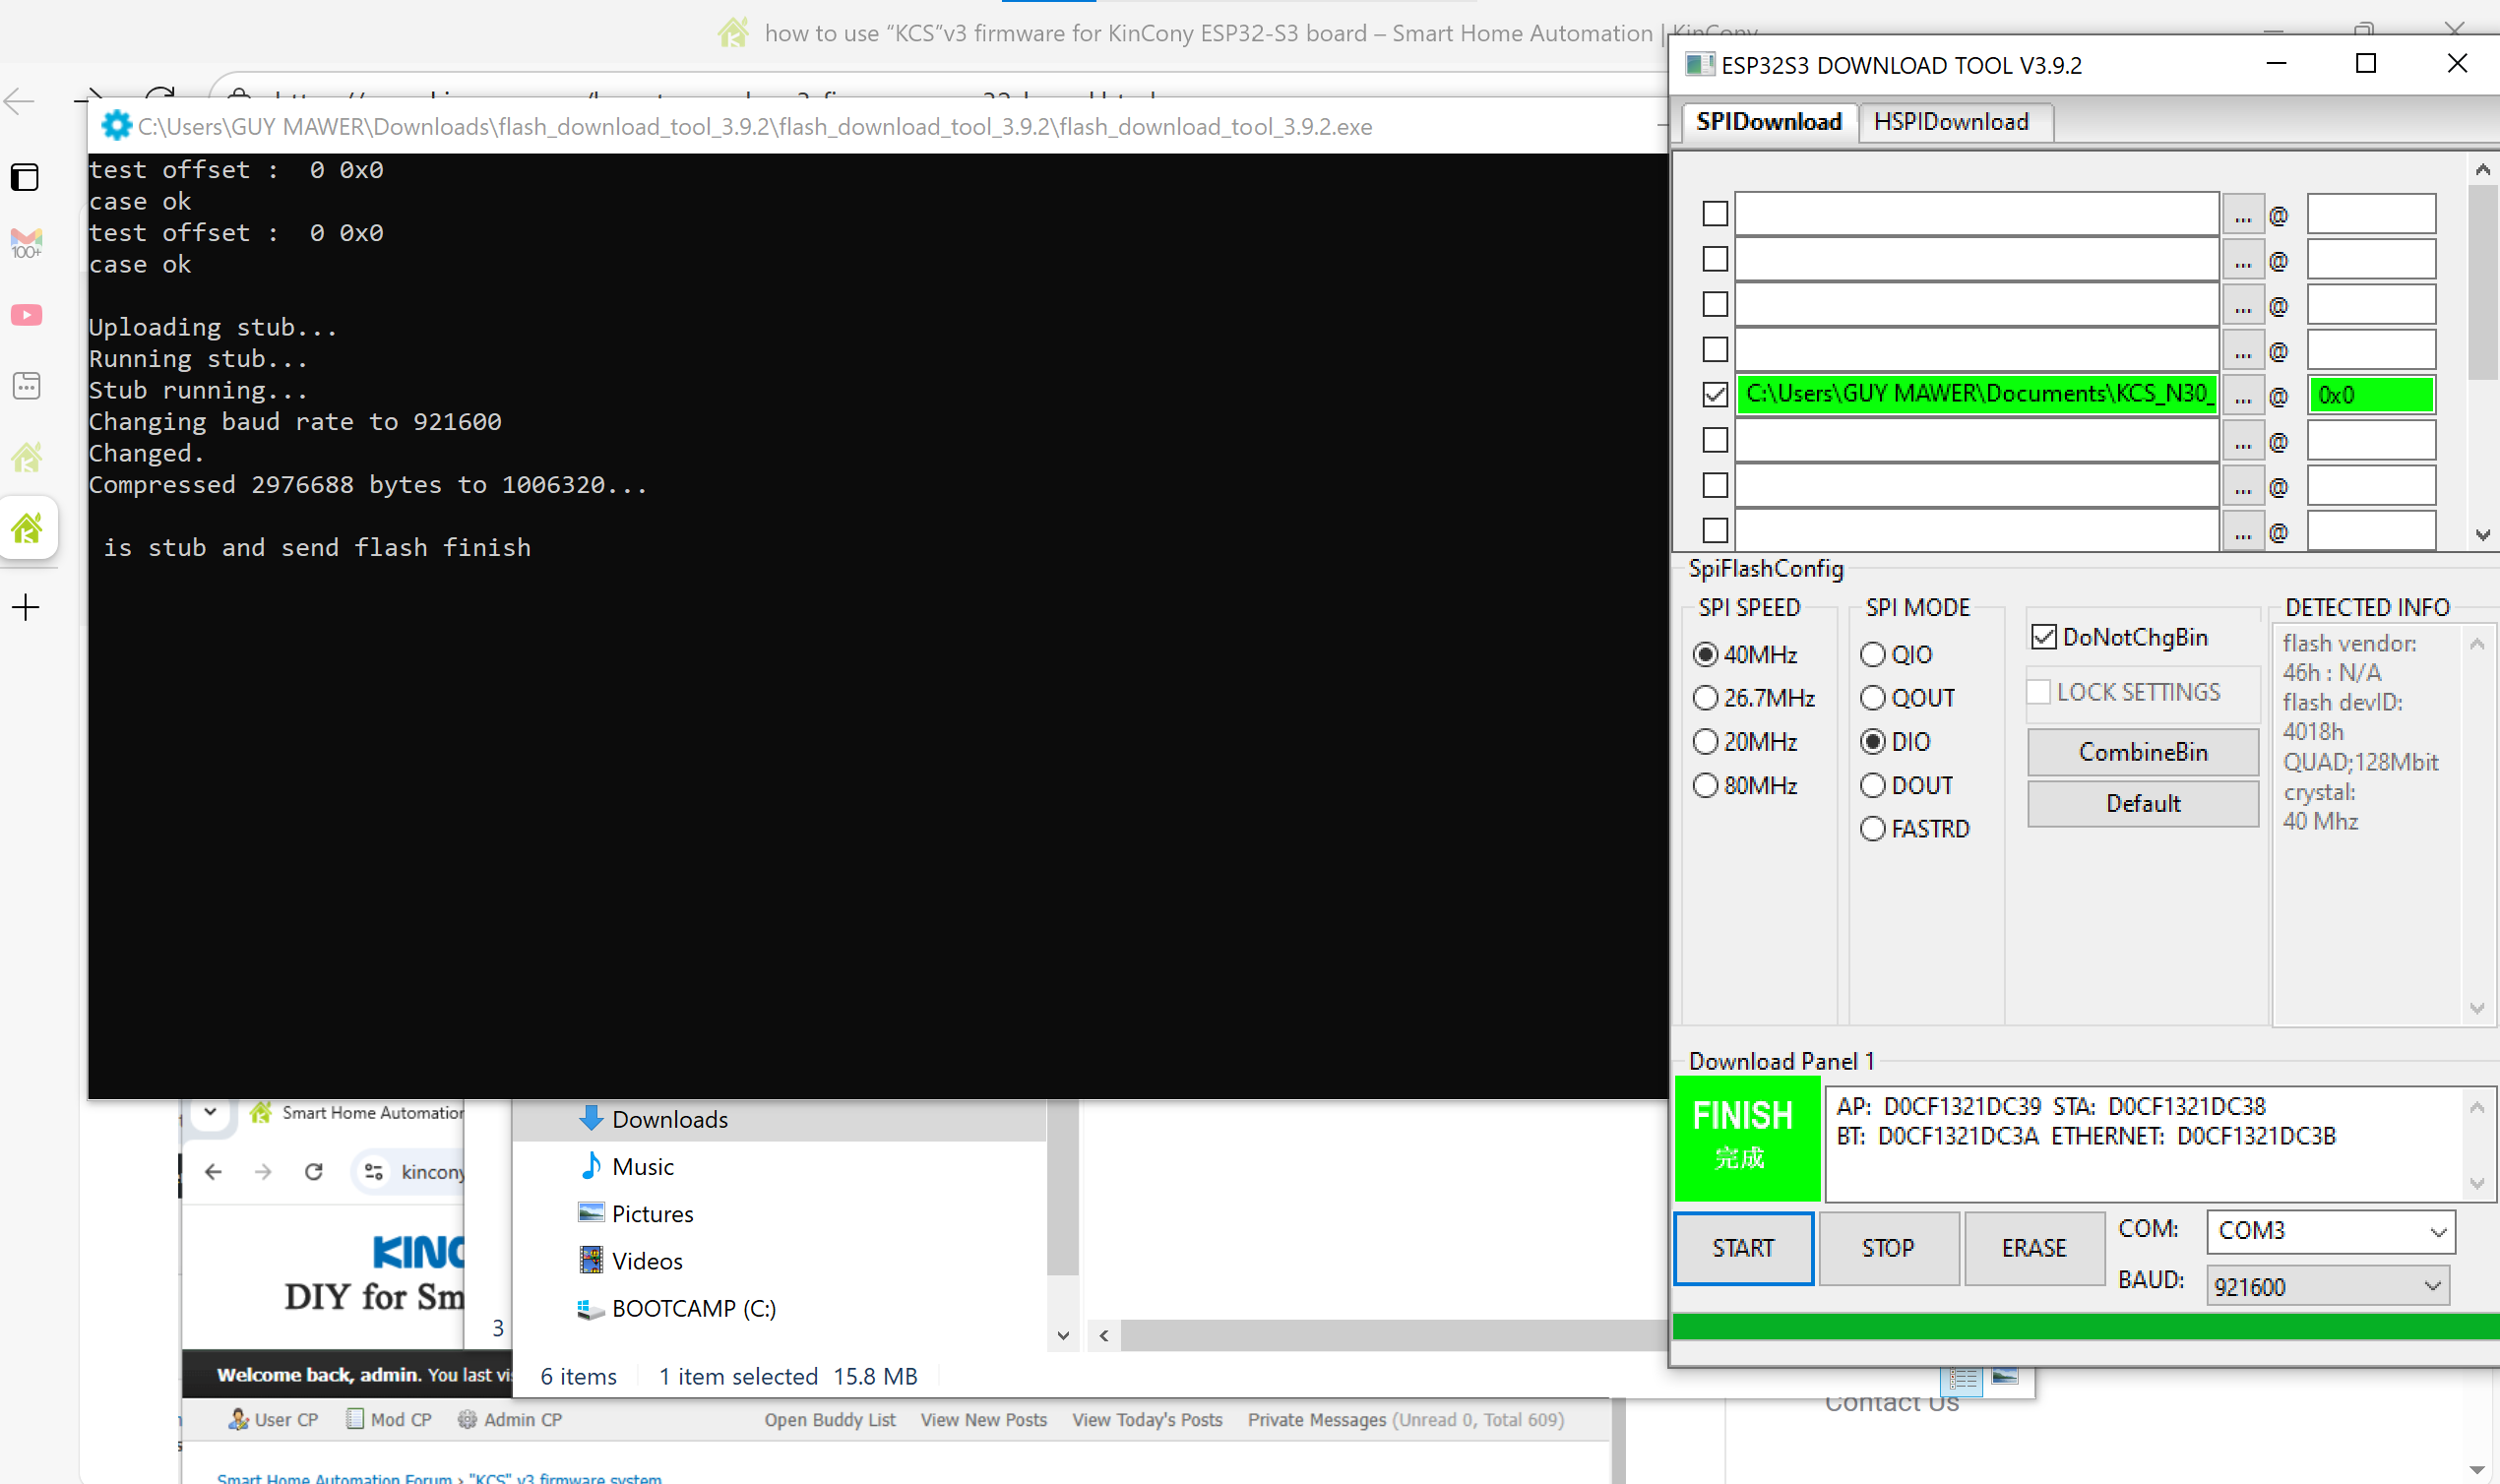Open the COM port dropdown
Screen dimensions: 2500x1484
pyautogui.click(x=2330, y=1230)
